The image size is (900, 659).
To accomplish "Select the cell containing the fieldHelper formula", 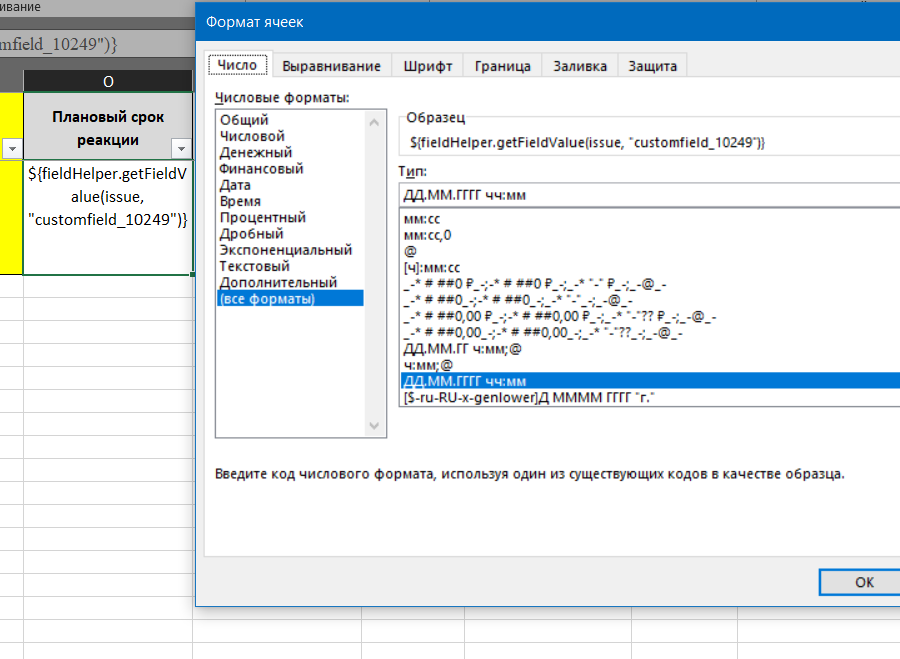I will pyautogui.click(x=108, y=217).
